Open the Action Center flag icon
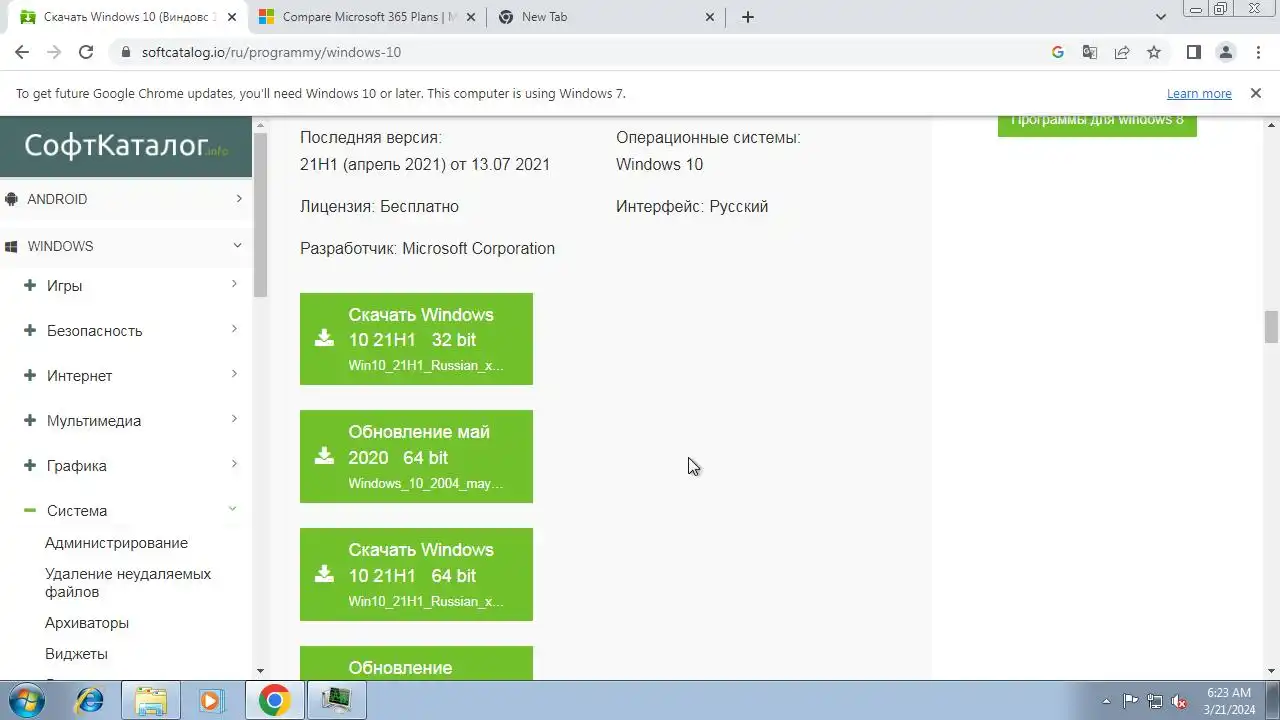 [1130, 701]
